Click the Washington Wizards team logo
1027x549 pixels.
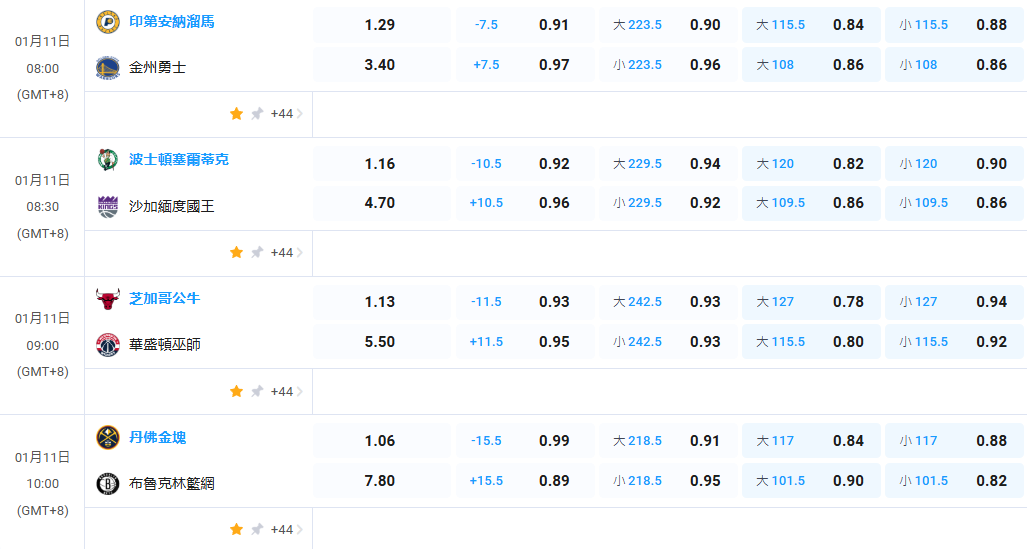pyautogui.click(x=107, y=345)
